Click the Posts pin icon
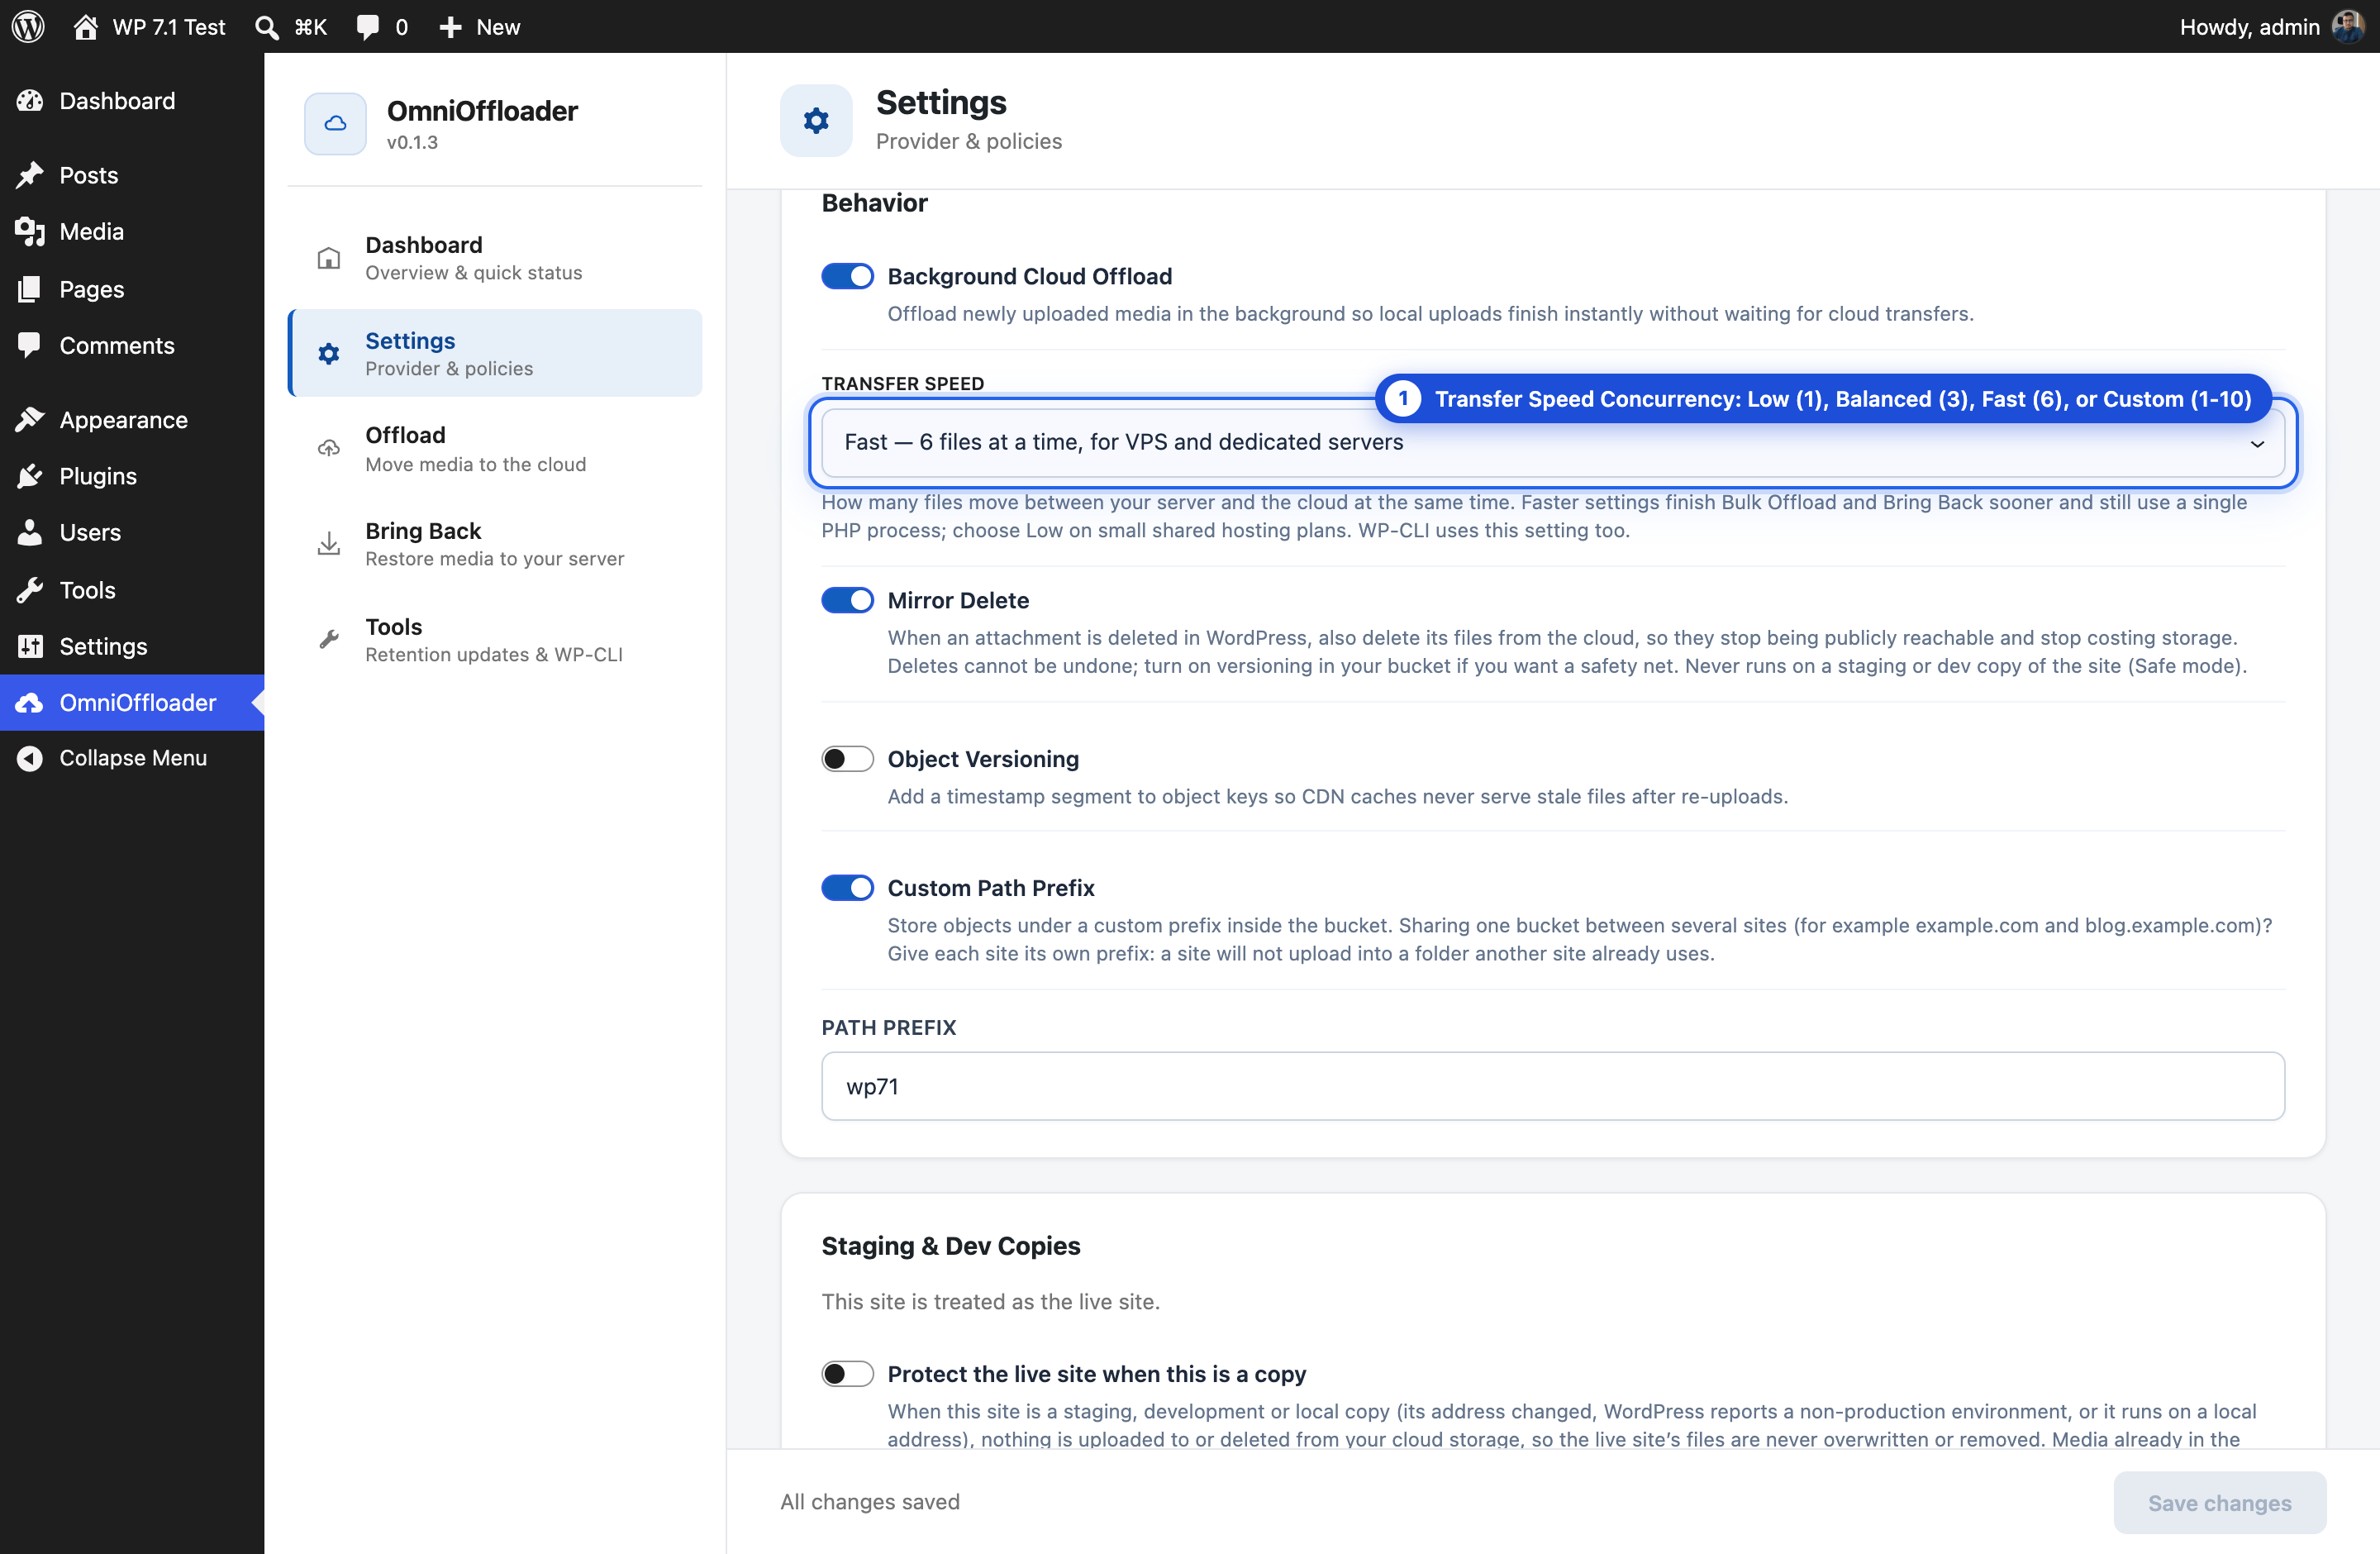This screenshot has width=2380, height=1554. pos(30,175)
